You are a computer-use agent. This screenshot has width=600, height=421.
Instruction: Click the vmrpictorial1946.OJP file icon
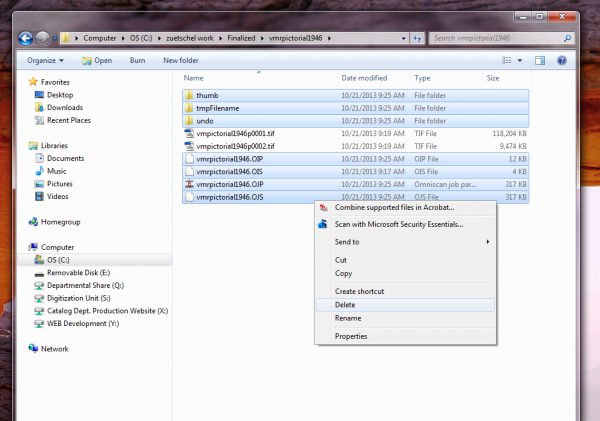coord(189,184)
